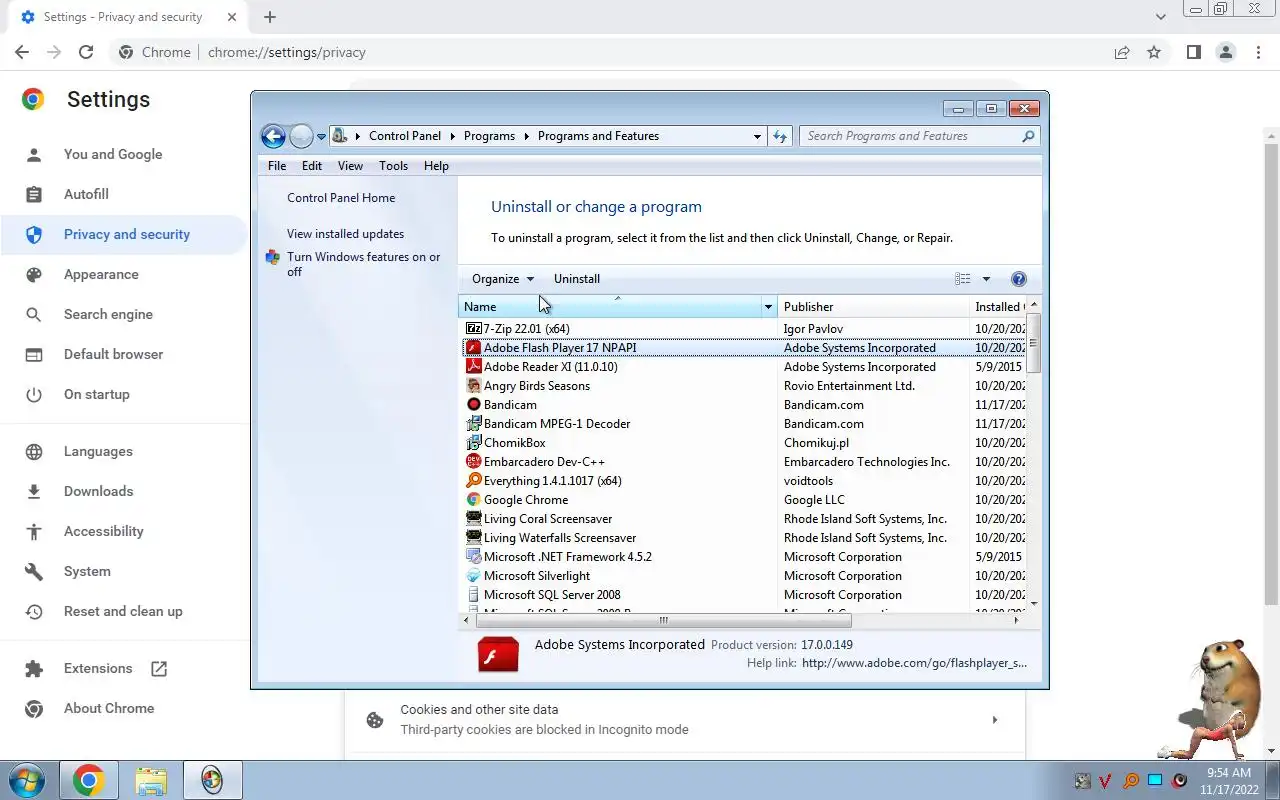Click the ChomikBox program icon
This screenshot has height=800, width=1280.
(x=474, y=442)
